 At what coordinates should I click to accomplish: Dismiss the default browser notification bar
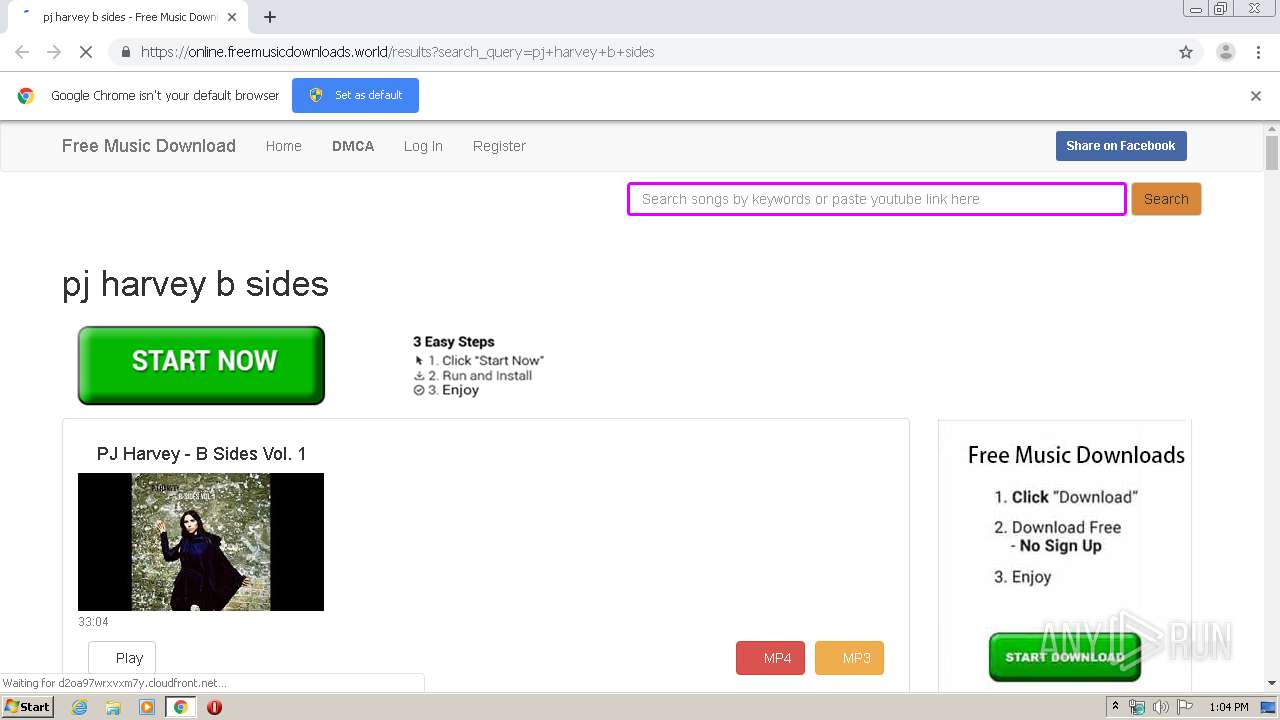(x=1256, y=96)
